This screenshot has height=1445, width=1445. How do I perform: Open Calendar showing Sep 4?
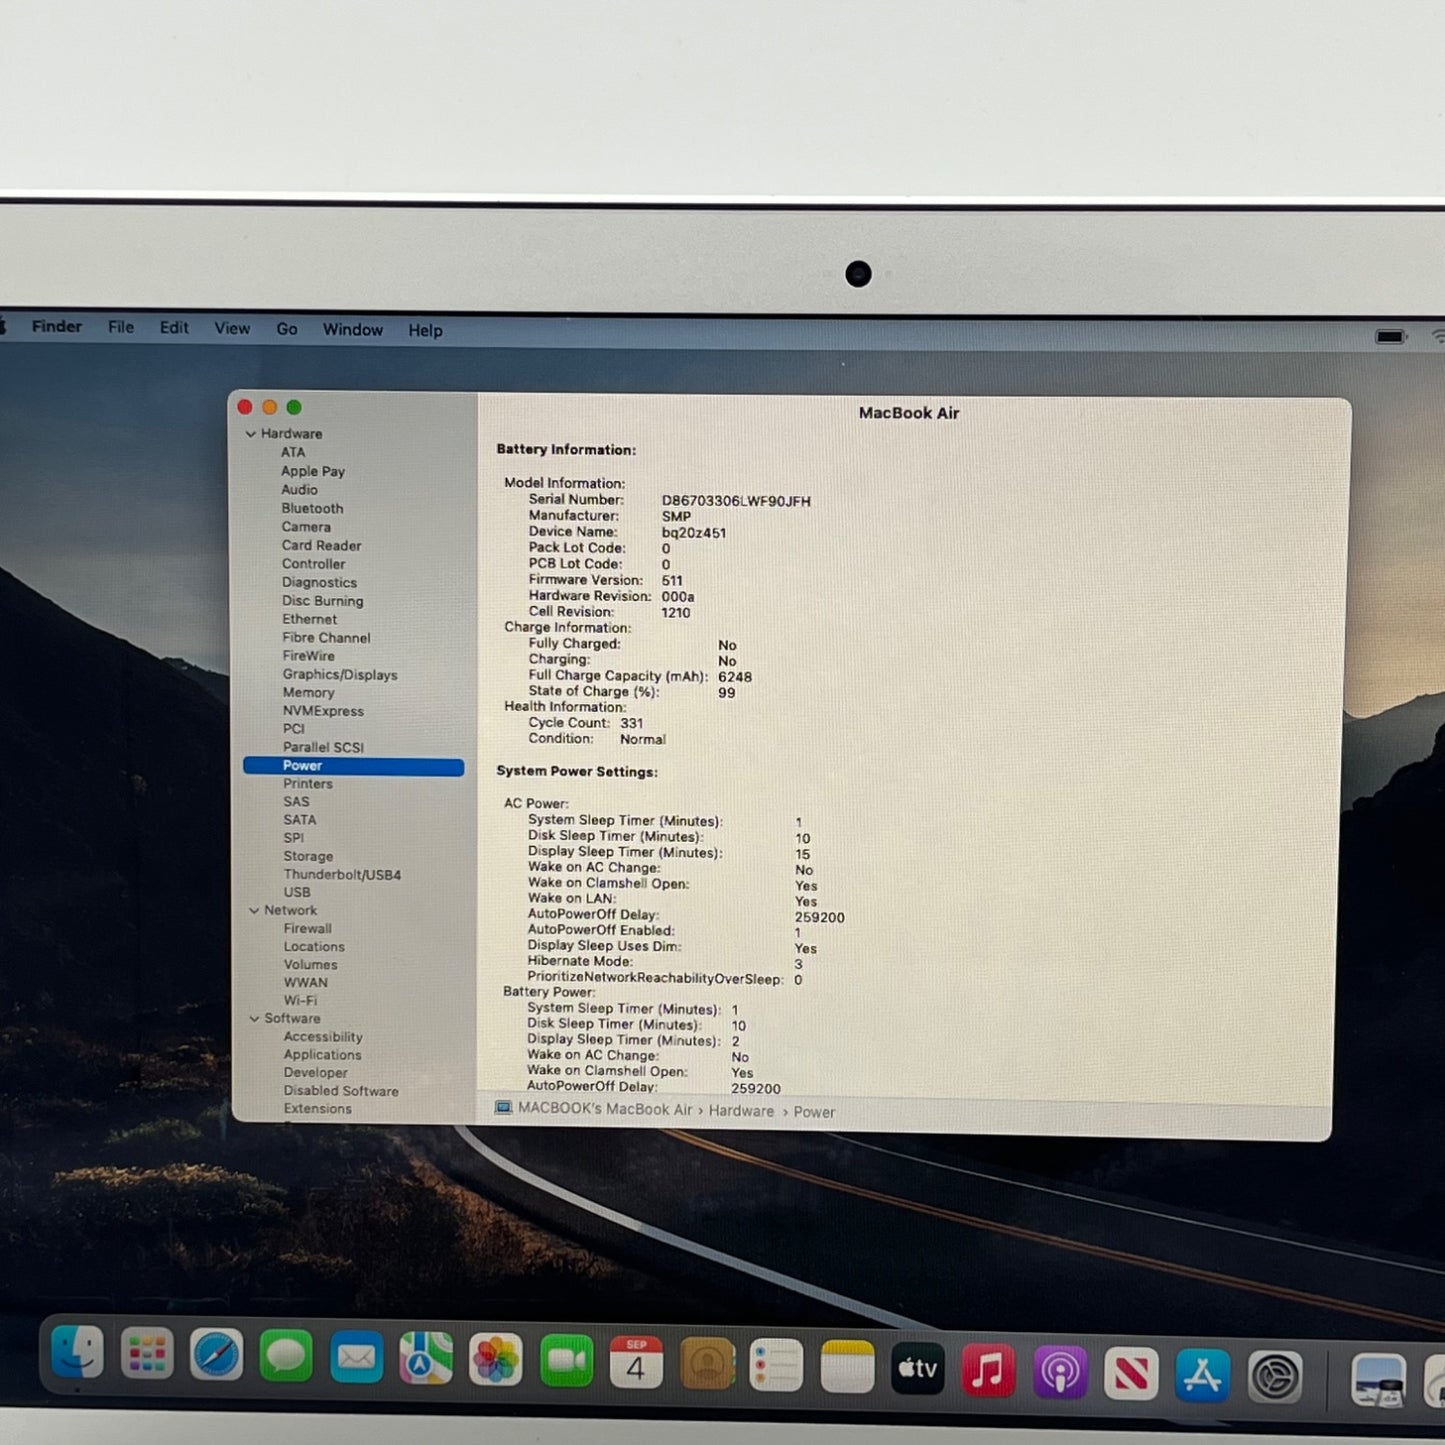point(636,1362)
